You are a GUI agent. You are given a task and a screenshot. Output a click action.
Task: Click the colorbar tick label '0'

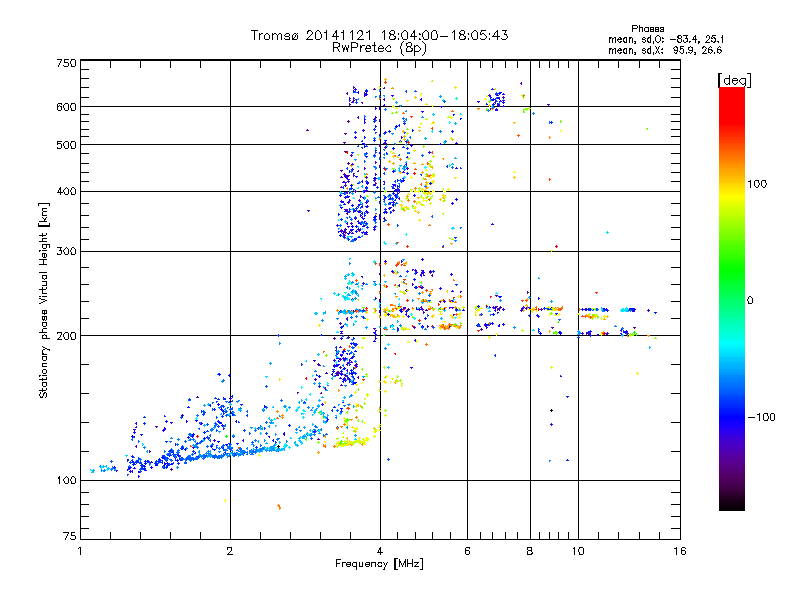(749, 301)
